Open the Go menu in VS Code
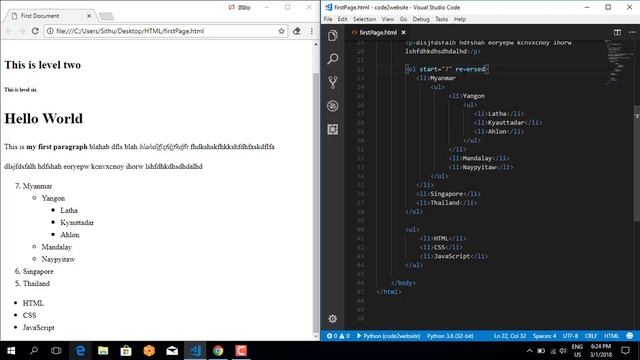This screenshot has width=640, height=360. coord(403,19)
